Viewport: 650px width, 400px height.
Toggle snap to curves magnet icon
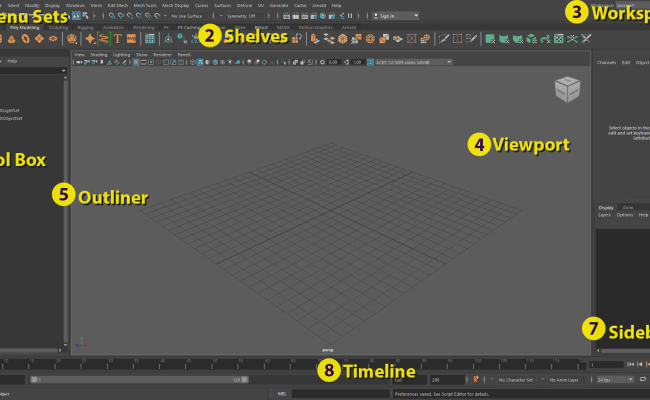[121, 16]
